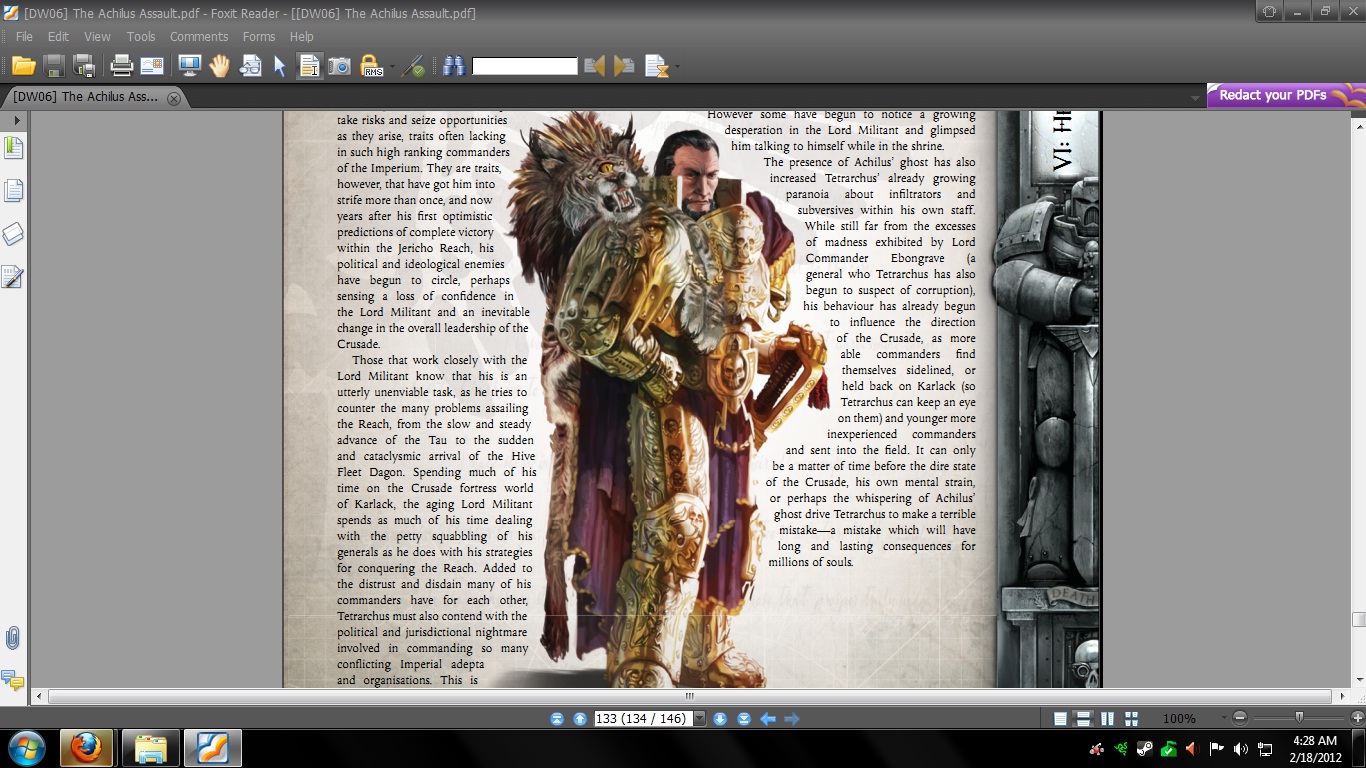Viewport: 1366px width, 768px height.
Task: Go to last page button
Action: pos(744,719)
